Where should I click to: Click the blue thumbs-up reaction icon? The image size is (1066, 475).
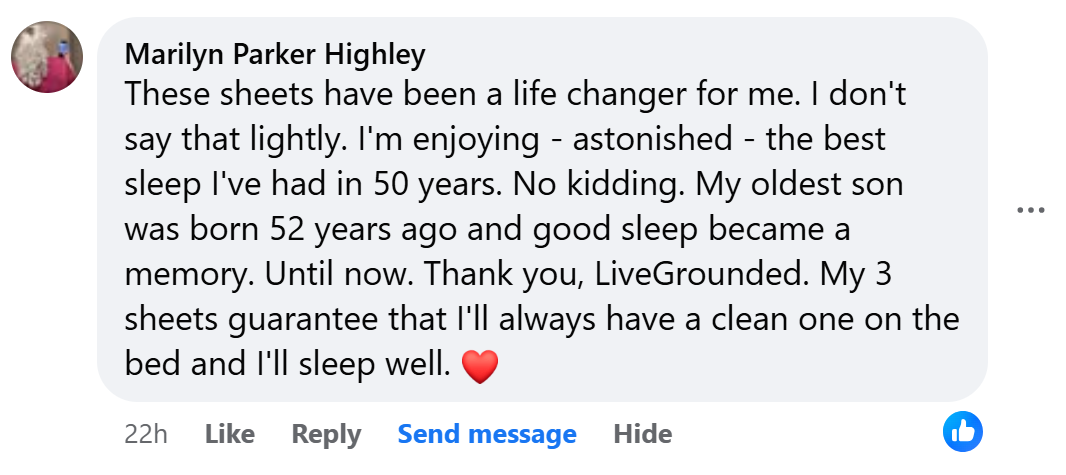963,431
